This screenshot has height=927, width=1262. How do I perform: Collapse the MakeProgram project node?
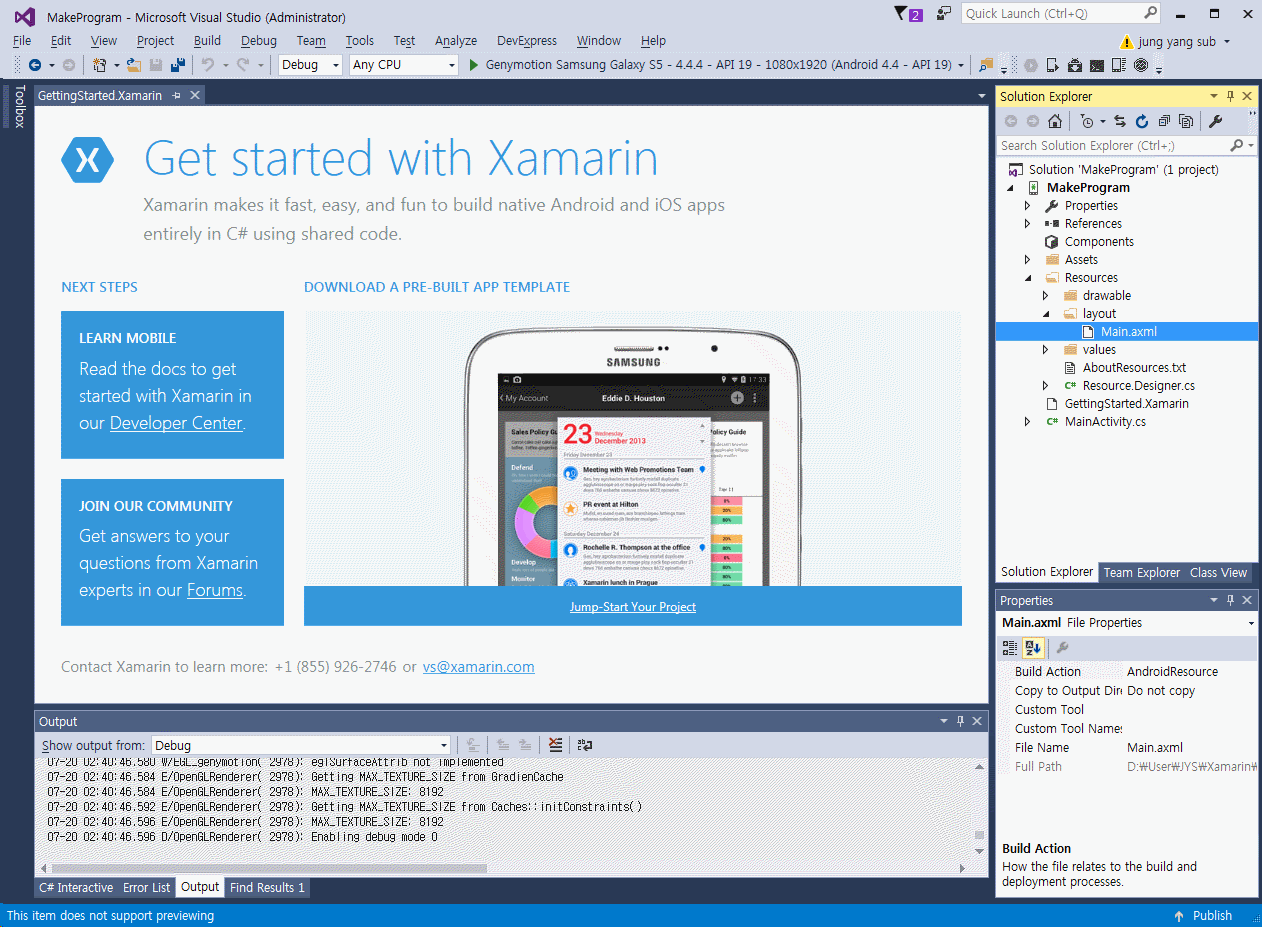1009,188
